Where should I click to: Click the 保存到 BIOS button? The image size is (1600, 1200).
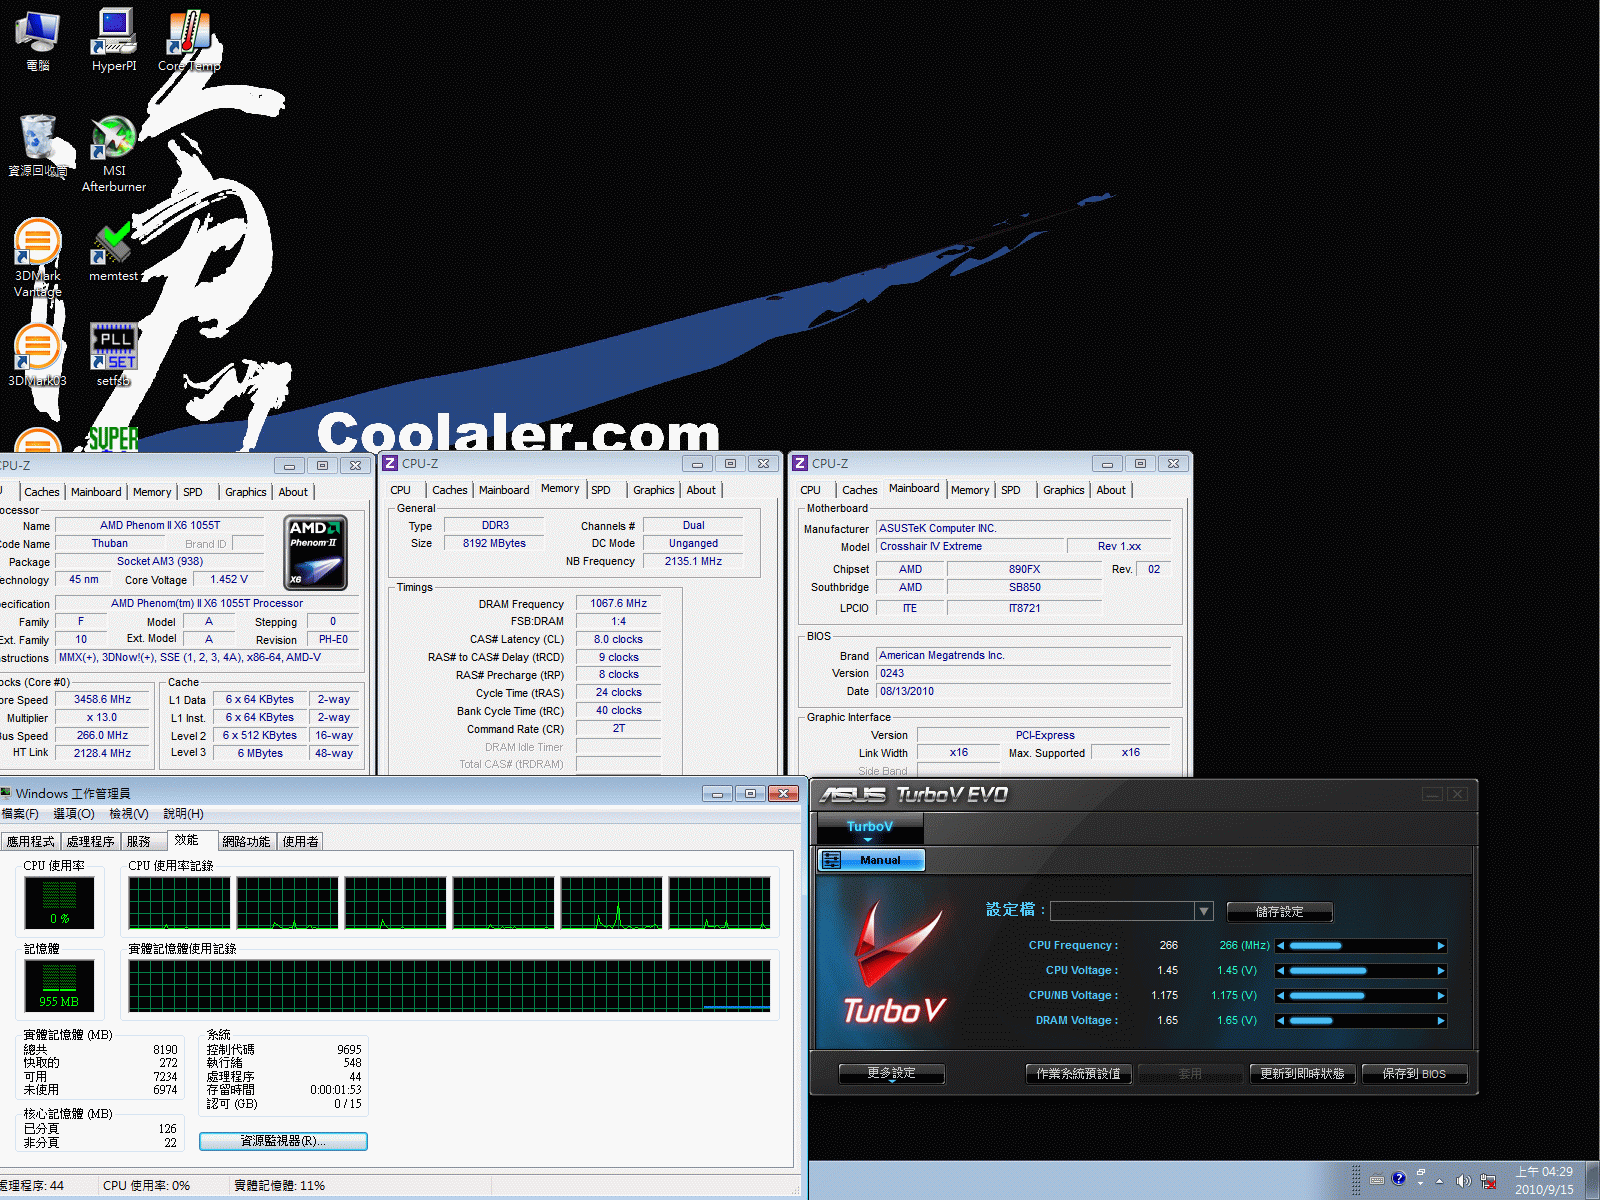click(x=1414, y=1074)
